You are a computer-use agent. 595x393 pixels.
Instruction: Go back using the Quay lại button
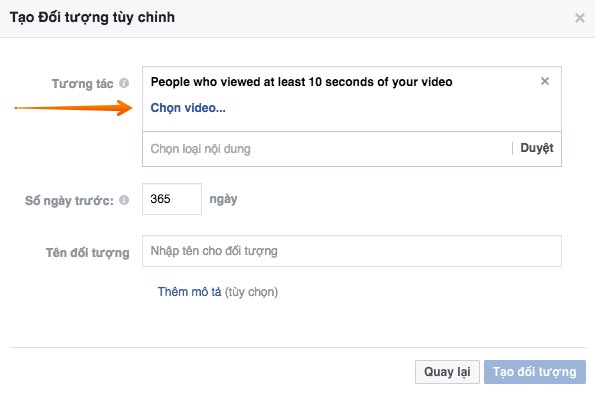(x=447, y=372)
